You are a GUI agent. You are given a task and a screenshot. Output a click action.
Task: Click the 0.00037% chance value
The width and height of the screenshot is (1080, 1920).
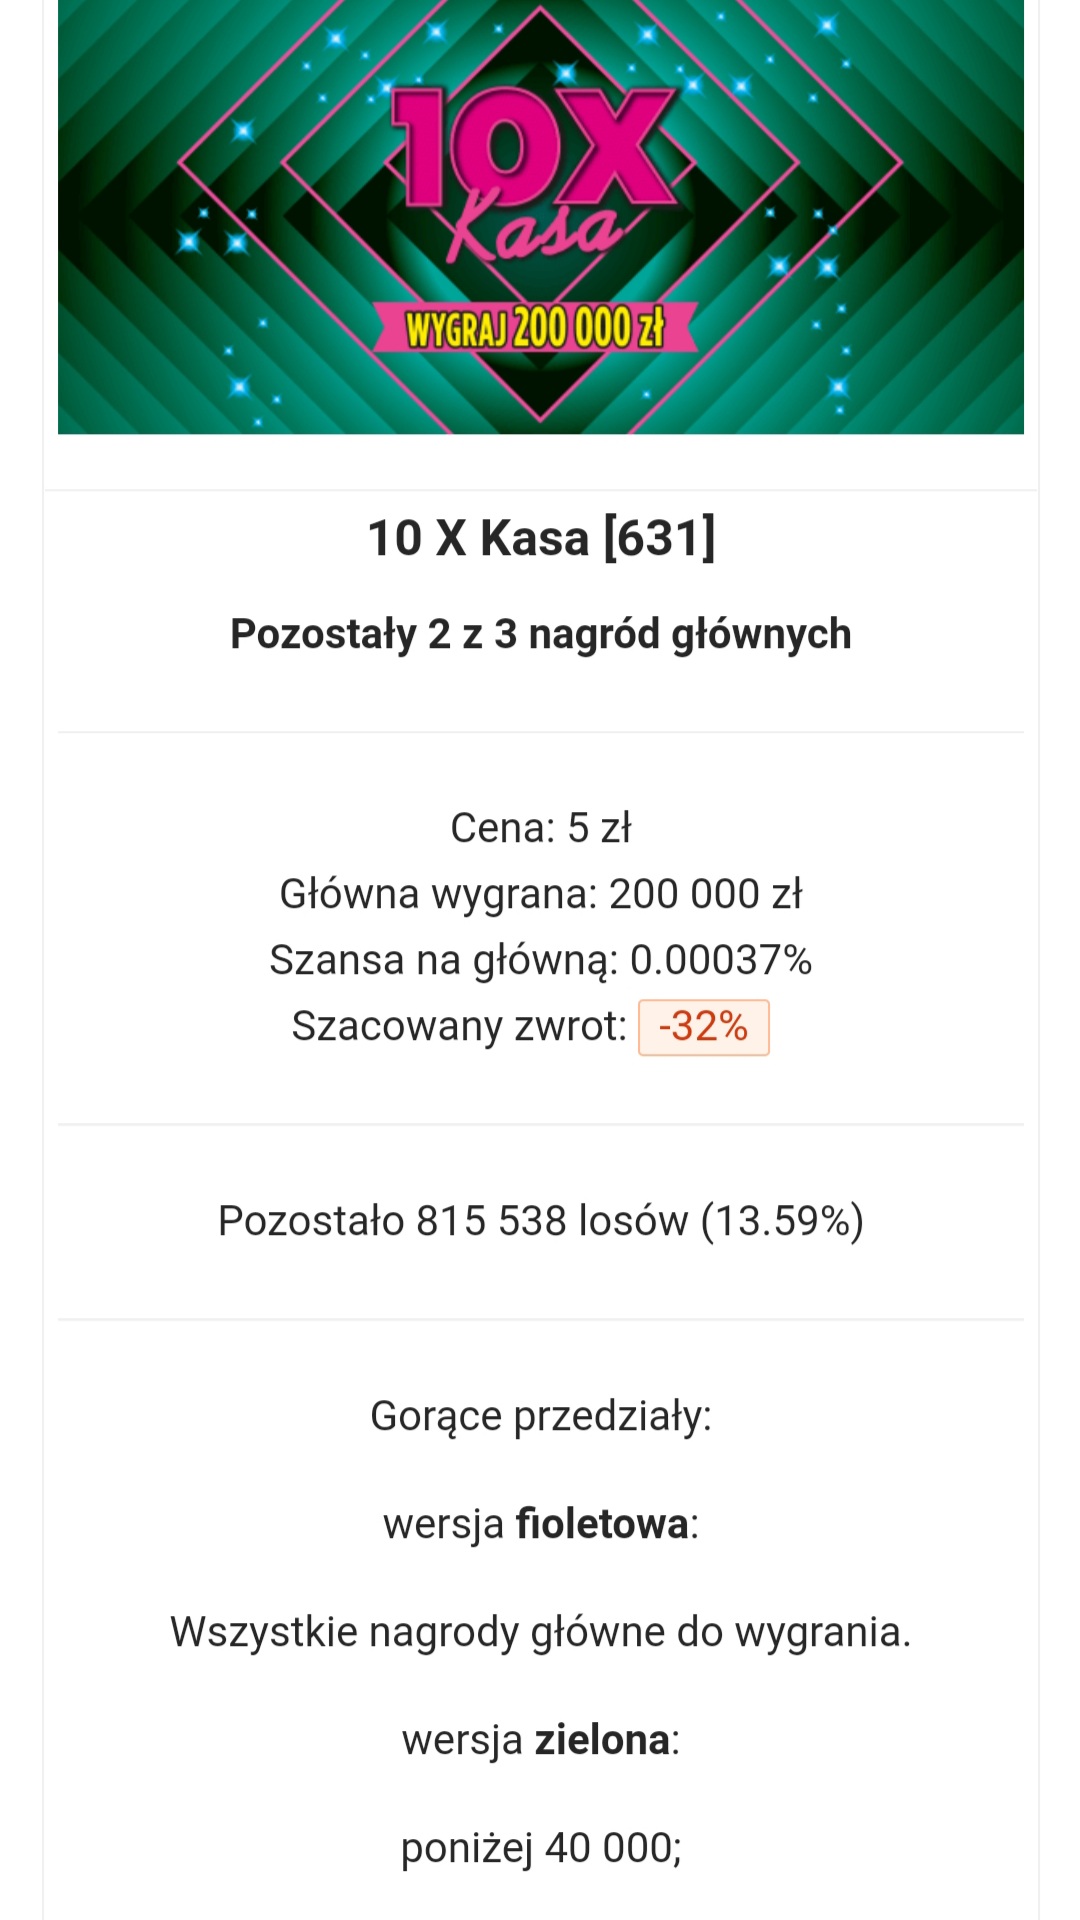tap(721, 960)
